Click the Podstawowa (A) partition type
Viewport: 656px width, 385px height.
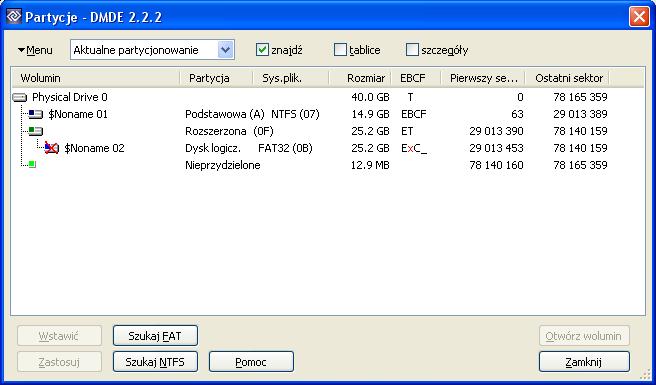(225, 114)
